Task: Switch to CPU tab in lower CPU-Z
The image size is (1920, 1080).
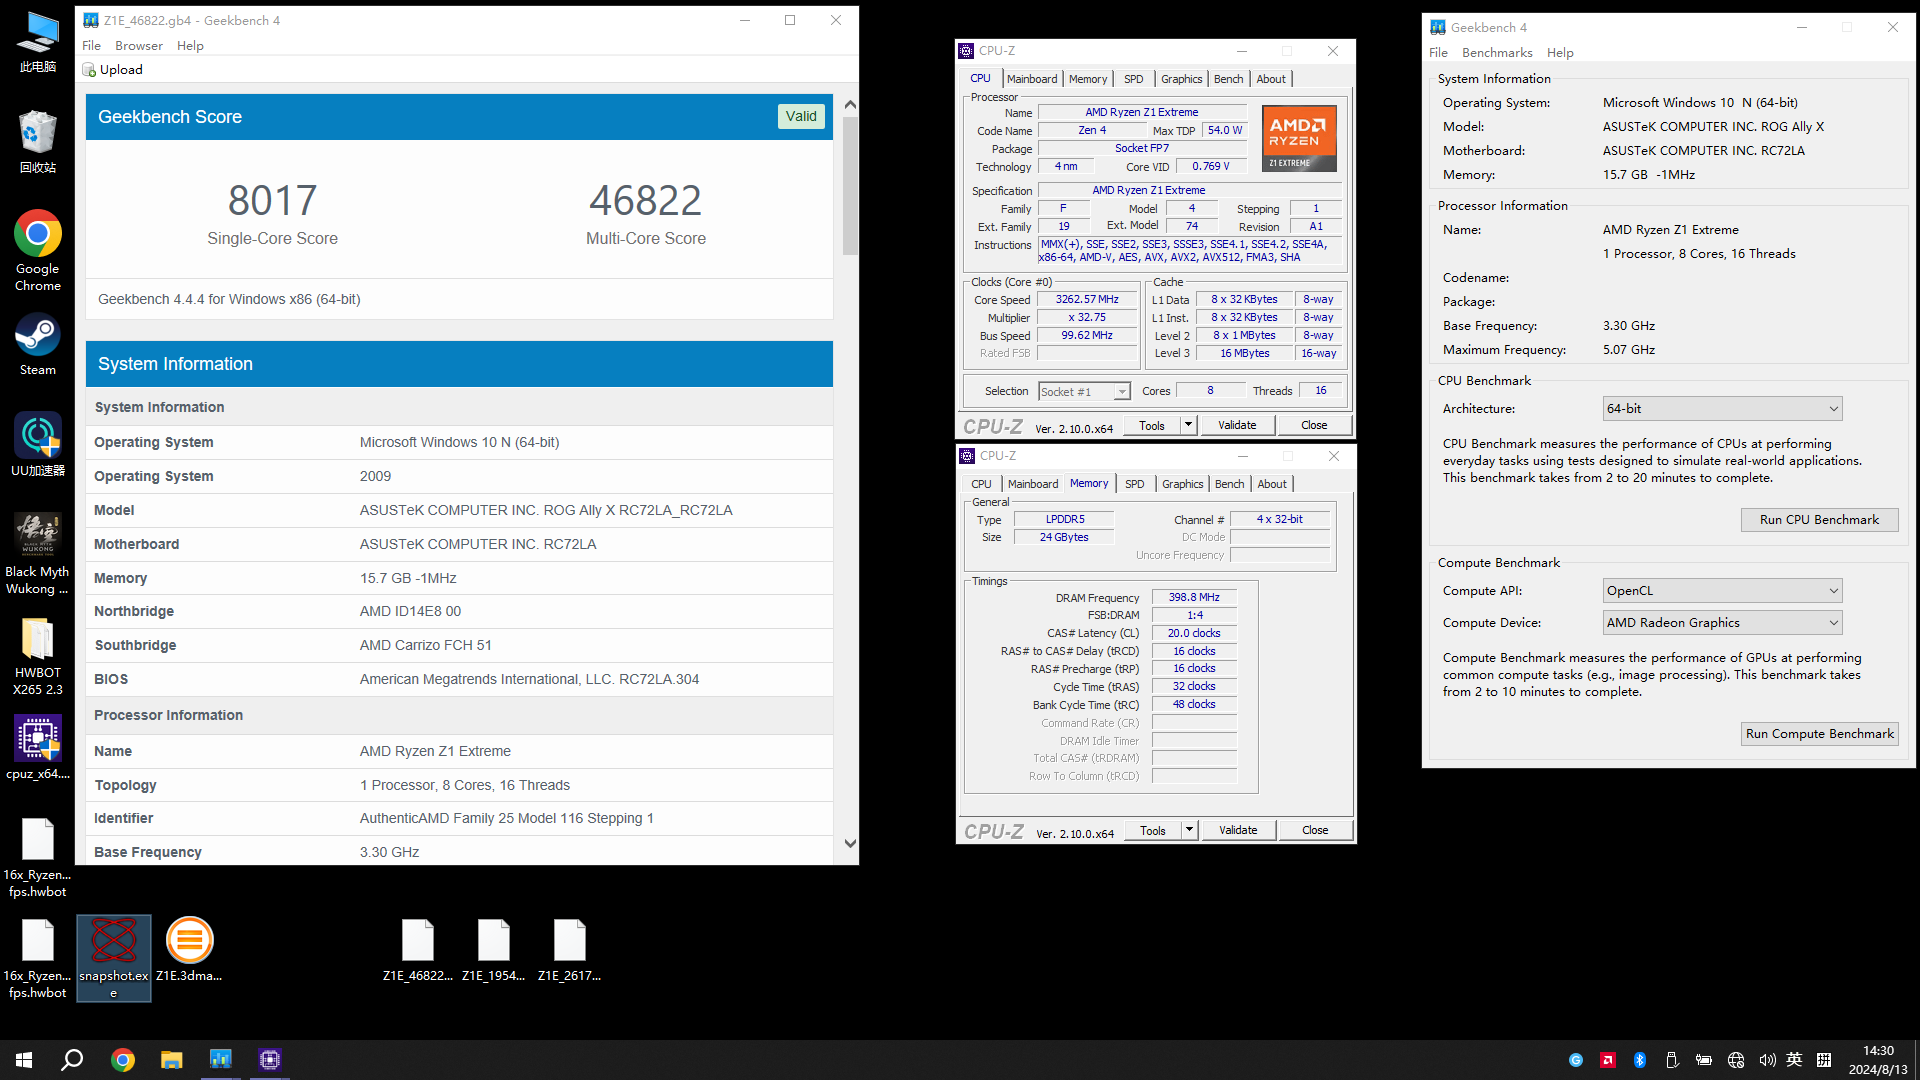Action: point(982,484)
